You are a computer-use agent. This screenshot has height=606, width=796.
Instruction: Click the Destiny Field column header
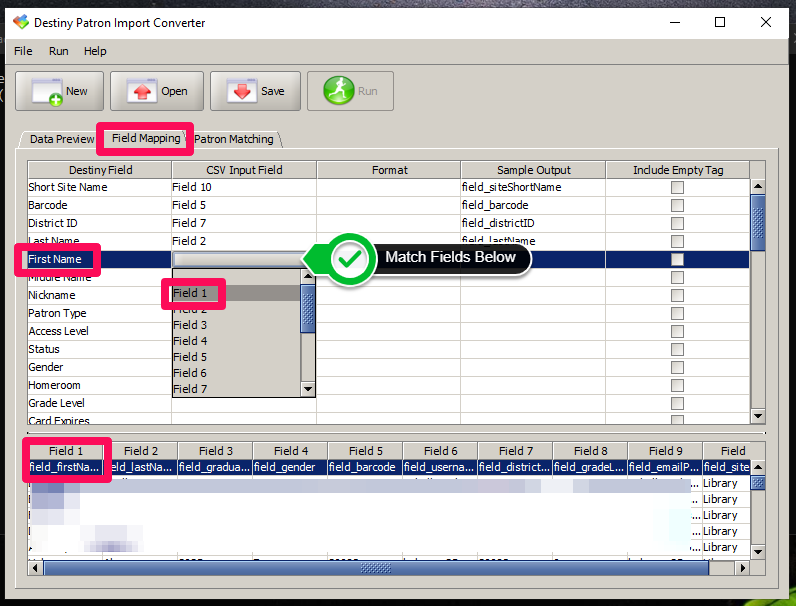click(x=100, y=170)
